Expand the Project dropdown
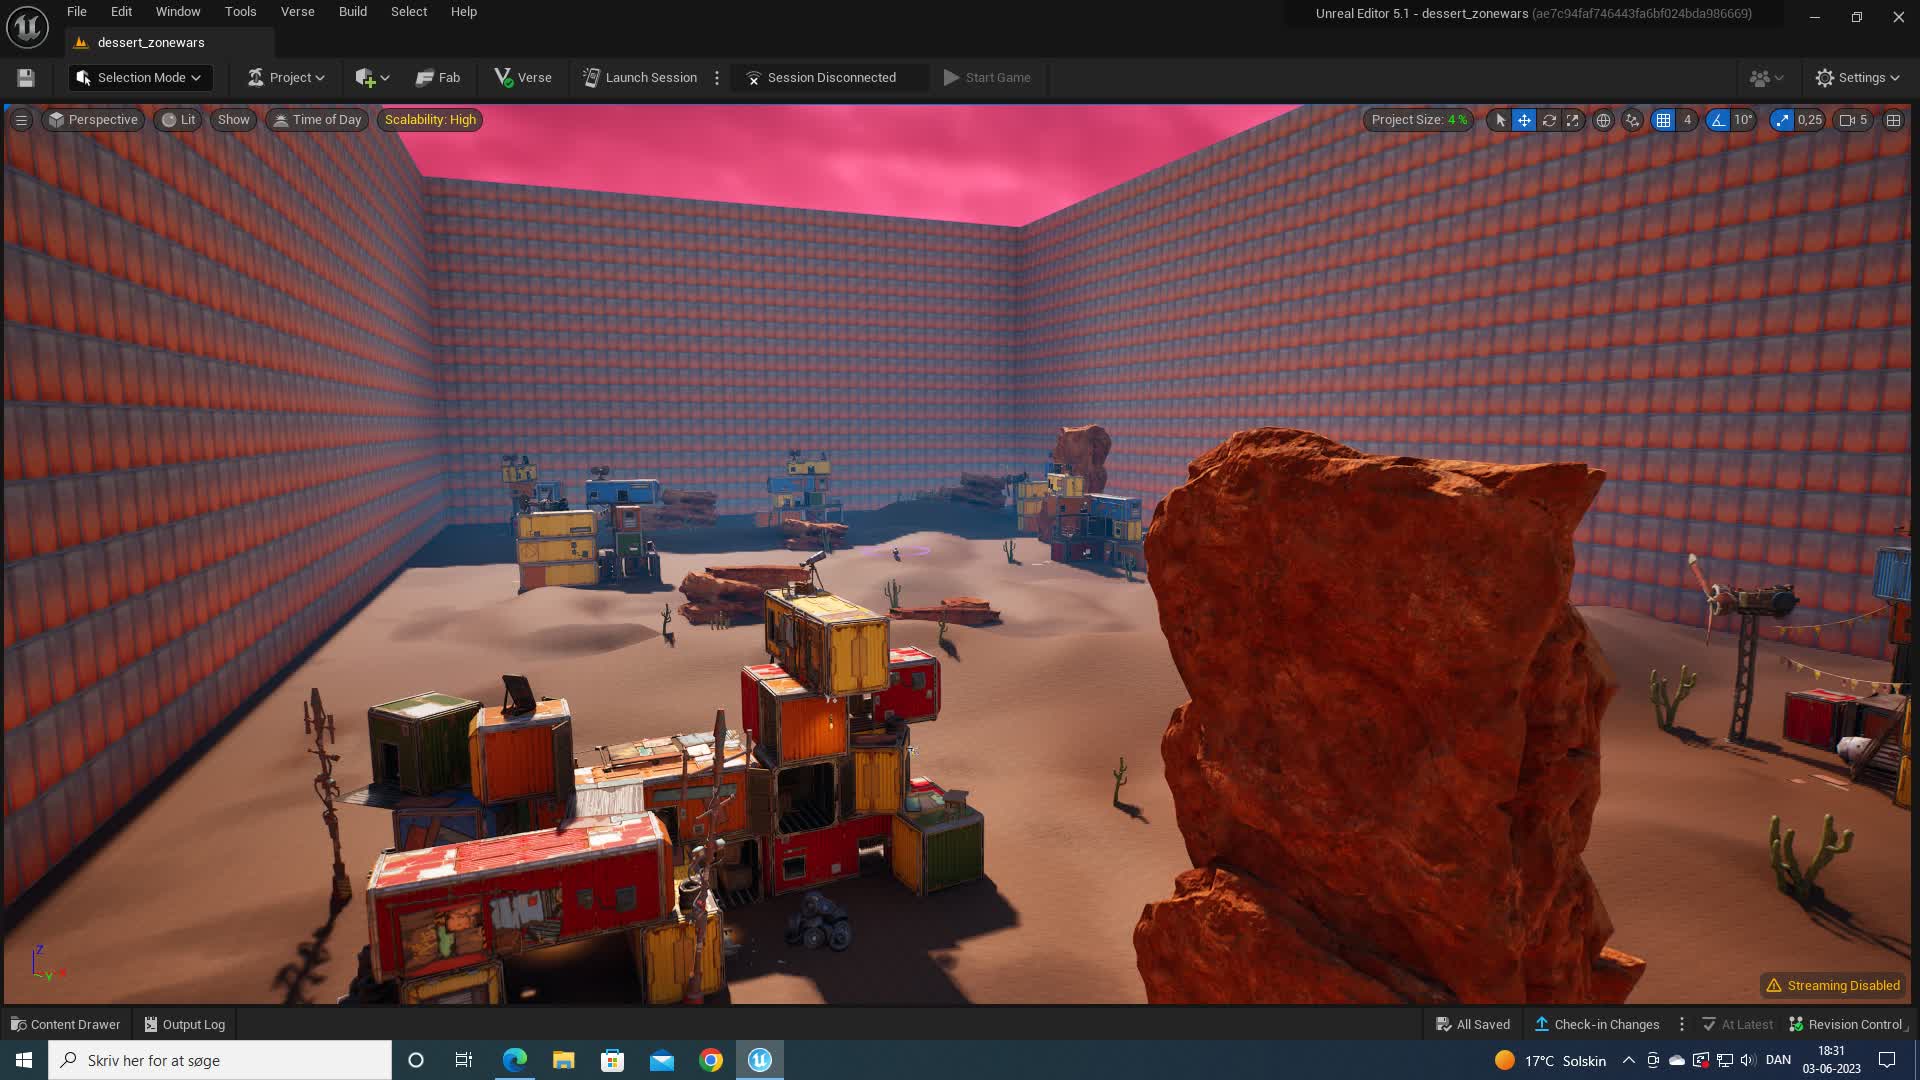1920x1080 pixels. tap(286, 78)
